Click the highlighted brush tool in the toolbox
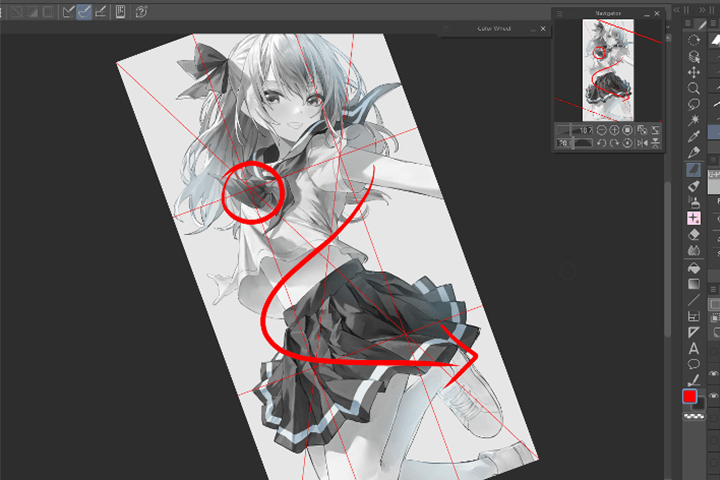Viewport: 720px width, 480px height. (694, 169)
